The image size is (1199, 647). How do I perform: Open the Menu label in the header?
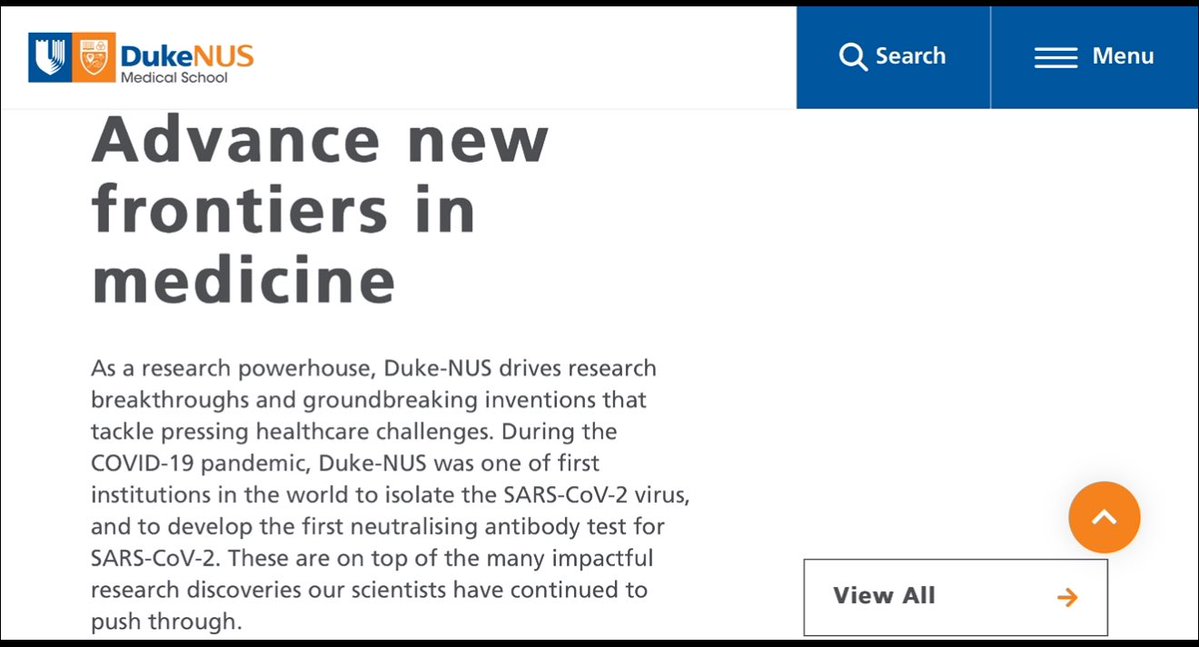(1123, 56)
